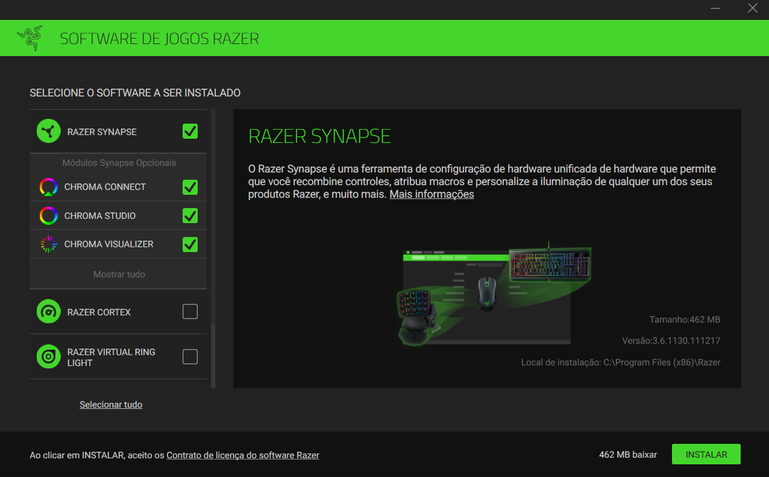Click the Módulos Synapse Opcionais heading
The image size is (769, 477).
tap(119, 163)
